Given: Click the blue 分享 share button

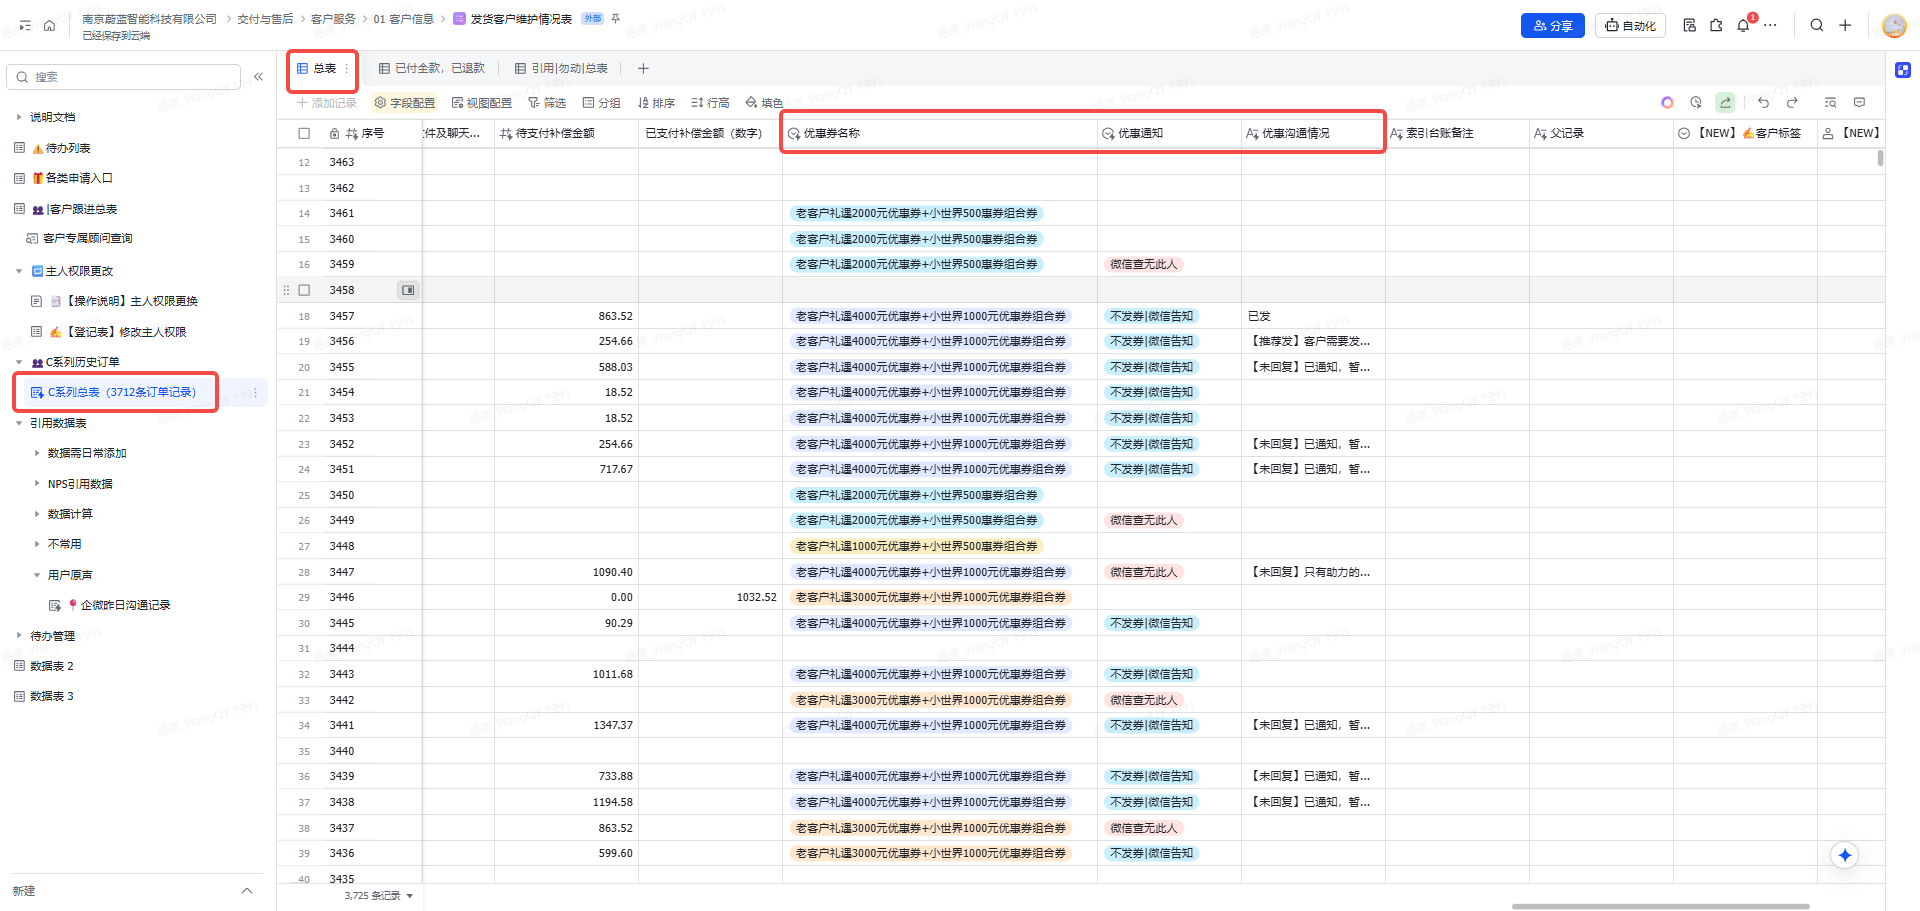Looking at the screenshot, I should (x=1552, y=26).
